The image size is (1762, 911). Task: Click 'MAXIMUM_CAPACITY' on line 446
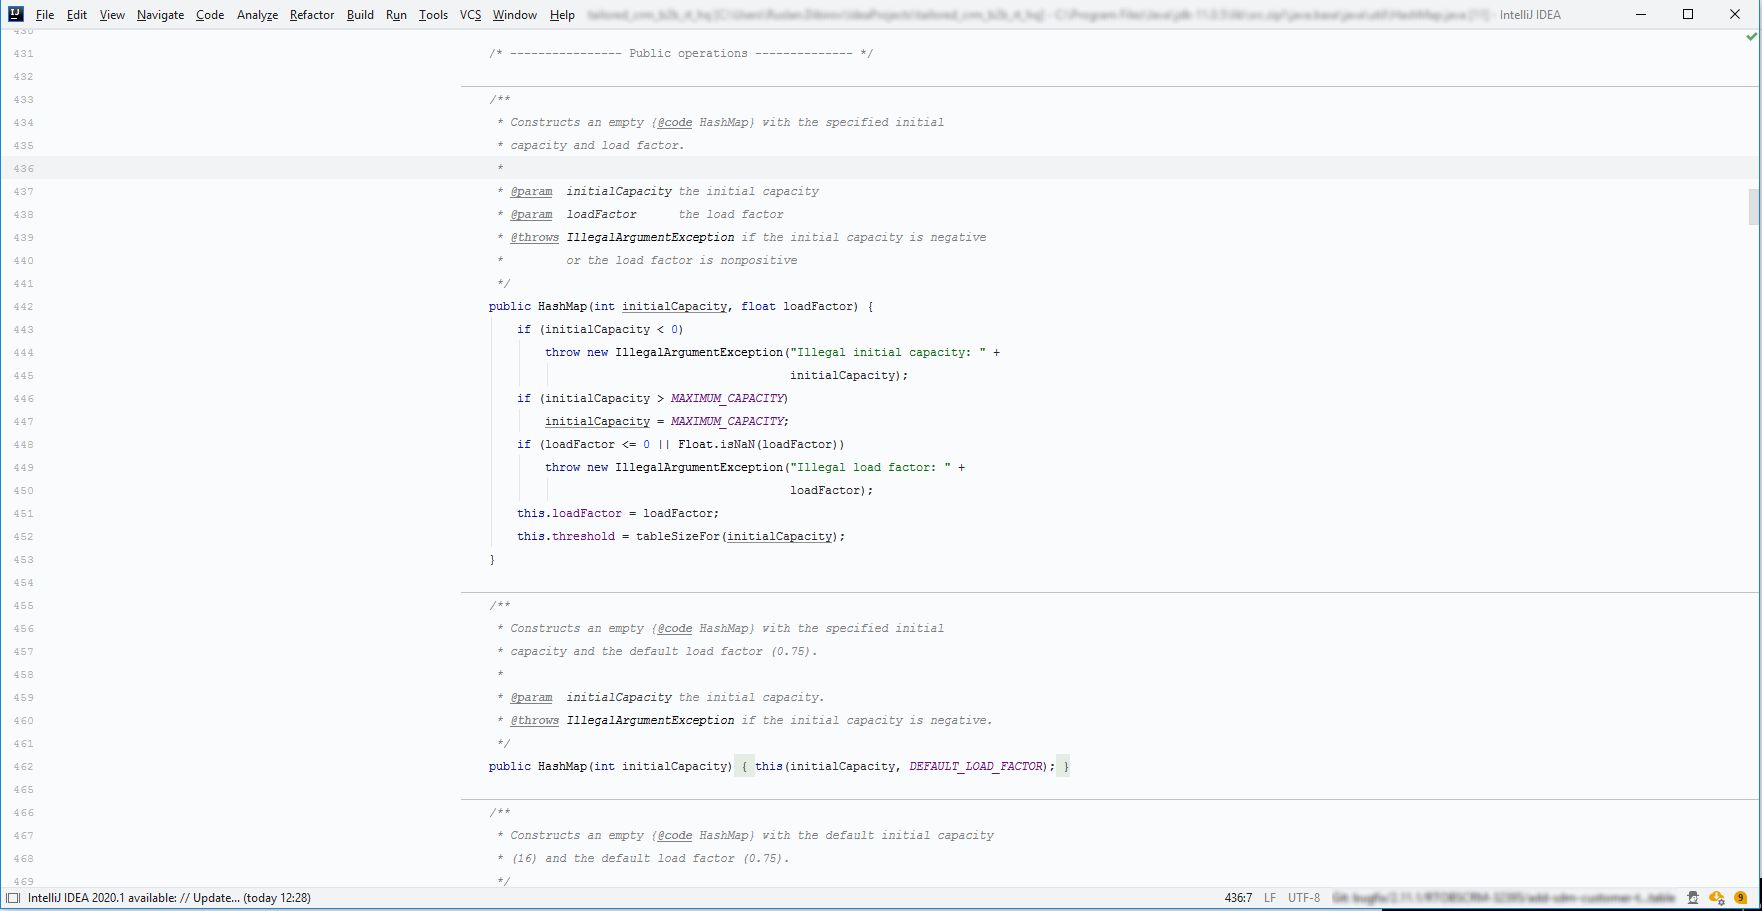(x=727, y=398)
